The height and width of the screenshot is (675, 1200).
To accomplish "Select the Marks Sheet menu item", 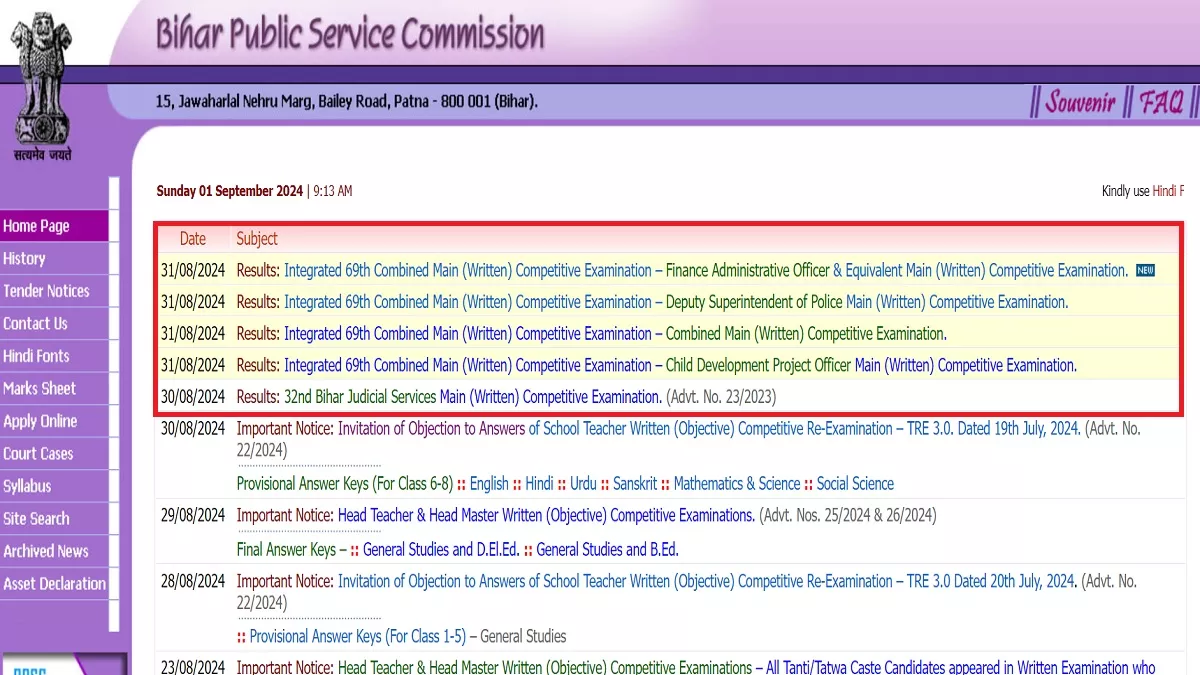I will click(54, 388).
